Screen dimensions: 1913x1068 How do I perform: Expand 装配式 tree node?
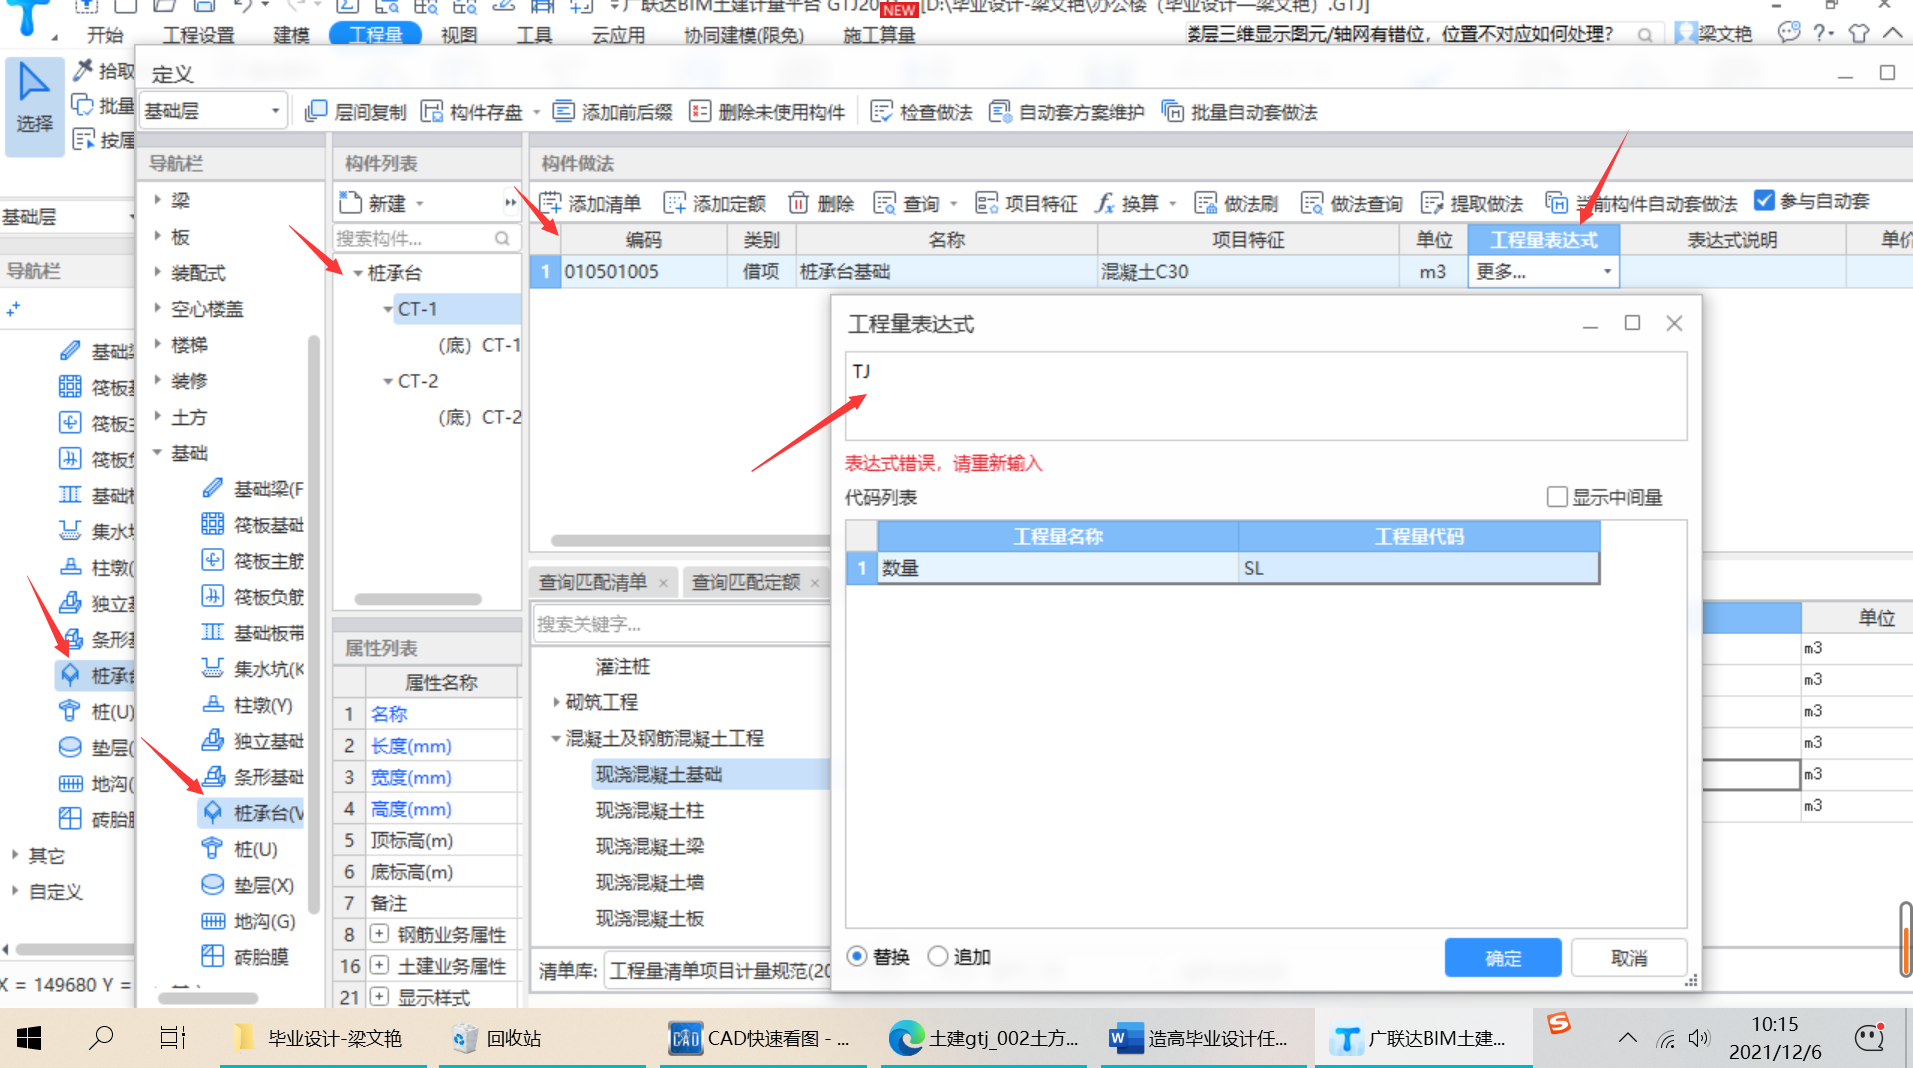(157, 272)
